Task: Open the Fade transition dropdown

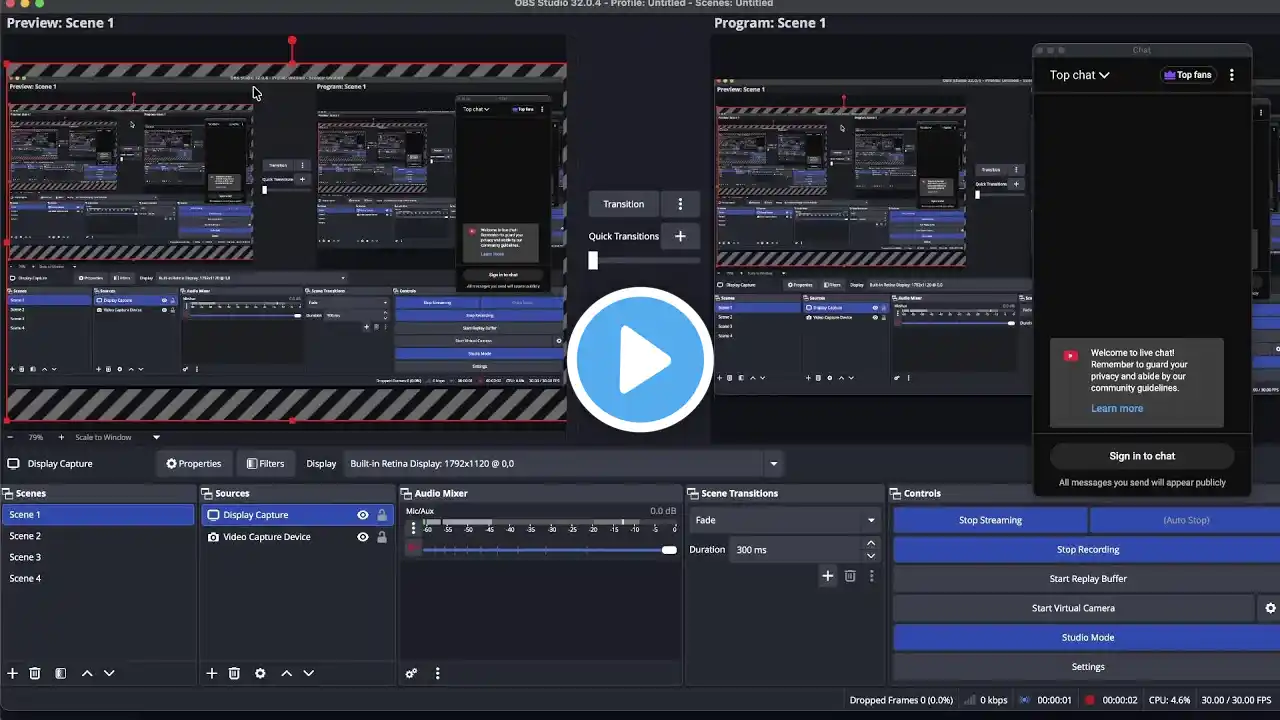Action: tap(785, 520)
